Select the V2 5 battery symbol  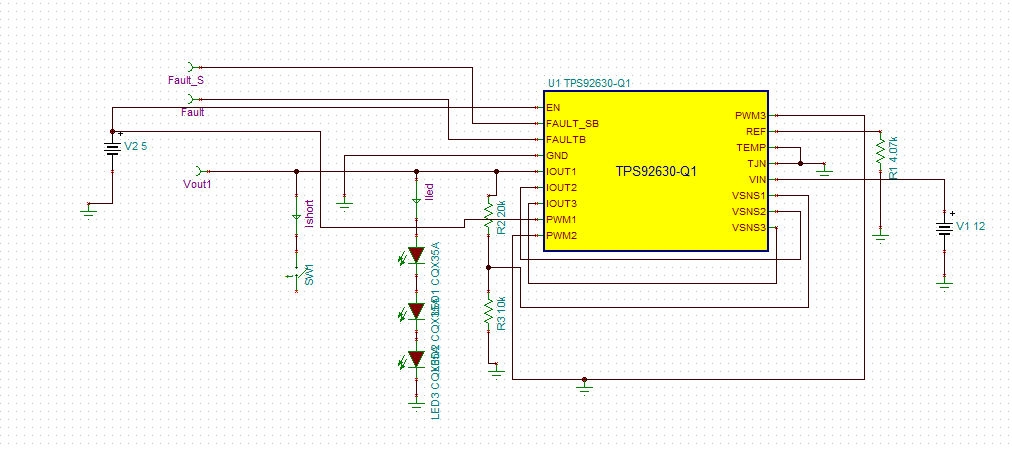[x=112, y=148]
